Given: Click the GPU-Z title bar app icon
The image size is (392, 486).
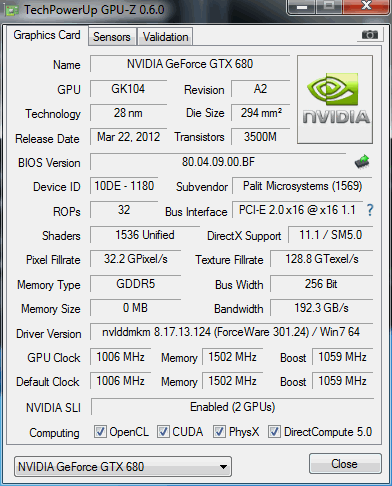Looking at the screenshot, I should [x=11, y=10].
